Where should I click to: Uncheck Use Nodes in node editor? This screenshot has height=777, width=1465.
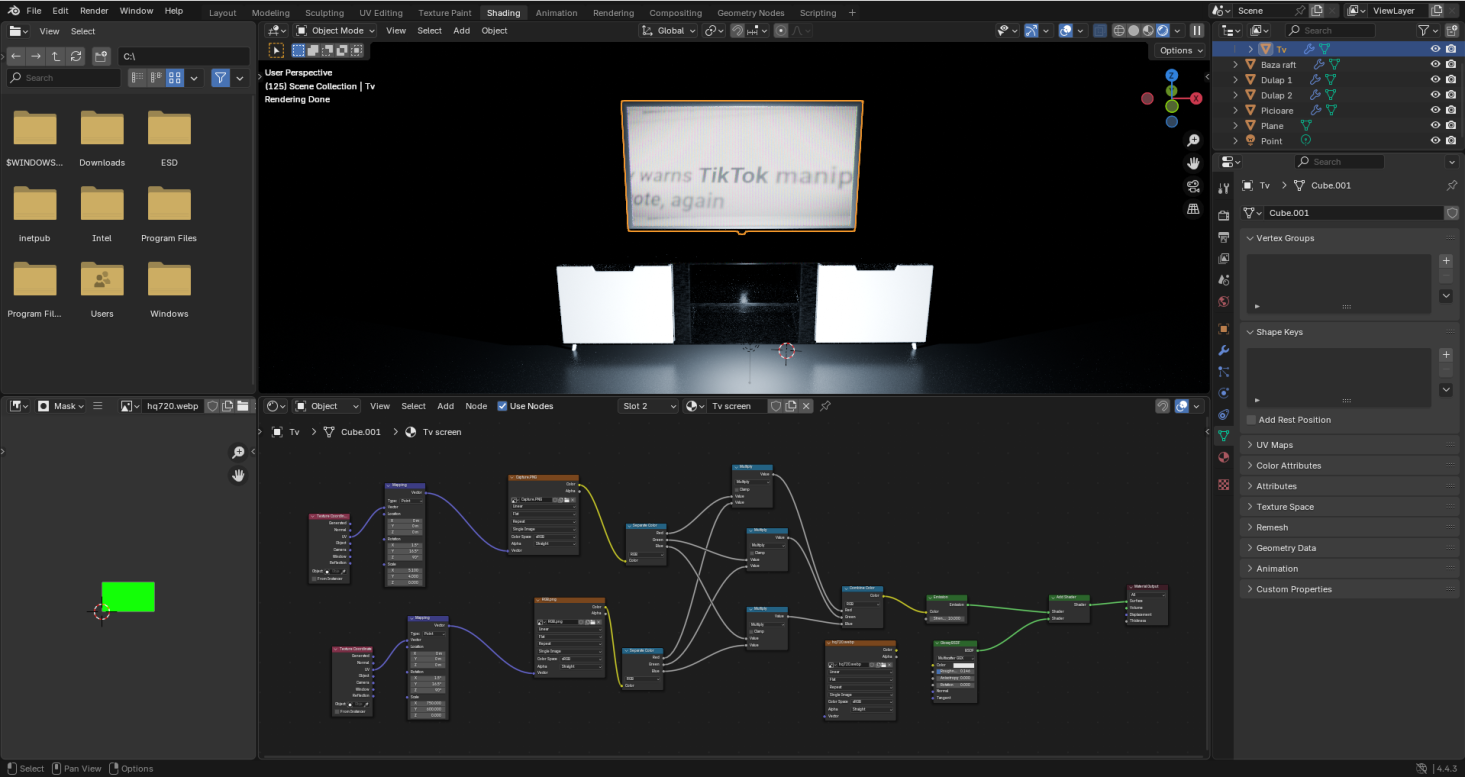[502, 406]
